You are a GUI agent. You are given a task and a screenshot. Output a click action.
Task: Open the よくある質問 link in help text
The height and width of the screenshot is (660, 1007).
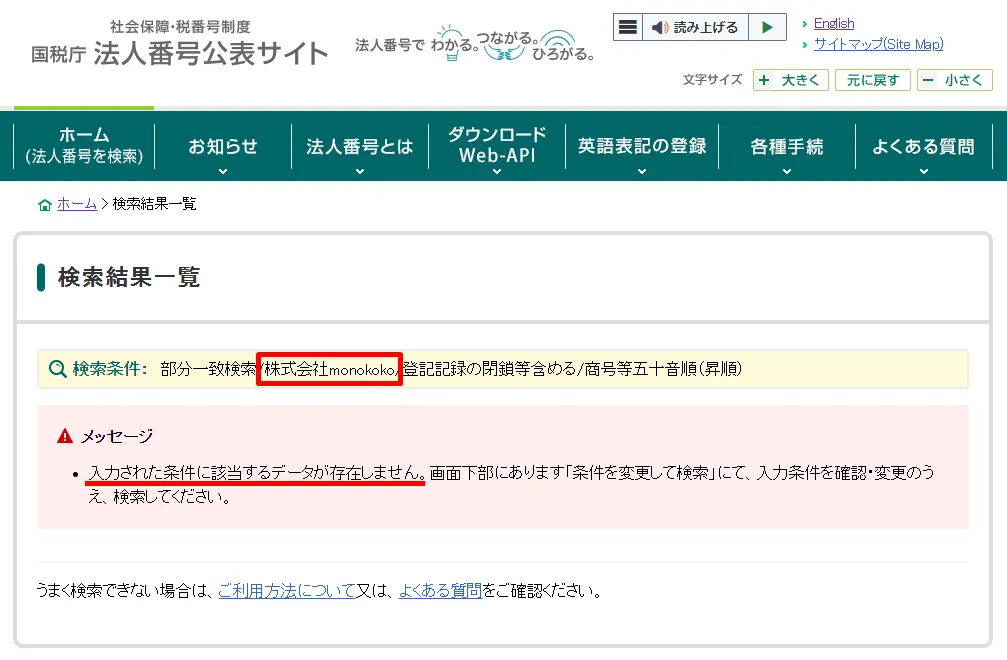[x=440, y=590]
